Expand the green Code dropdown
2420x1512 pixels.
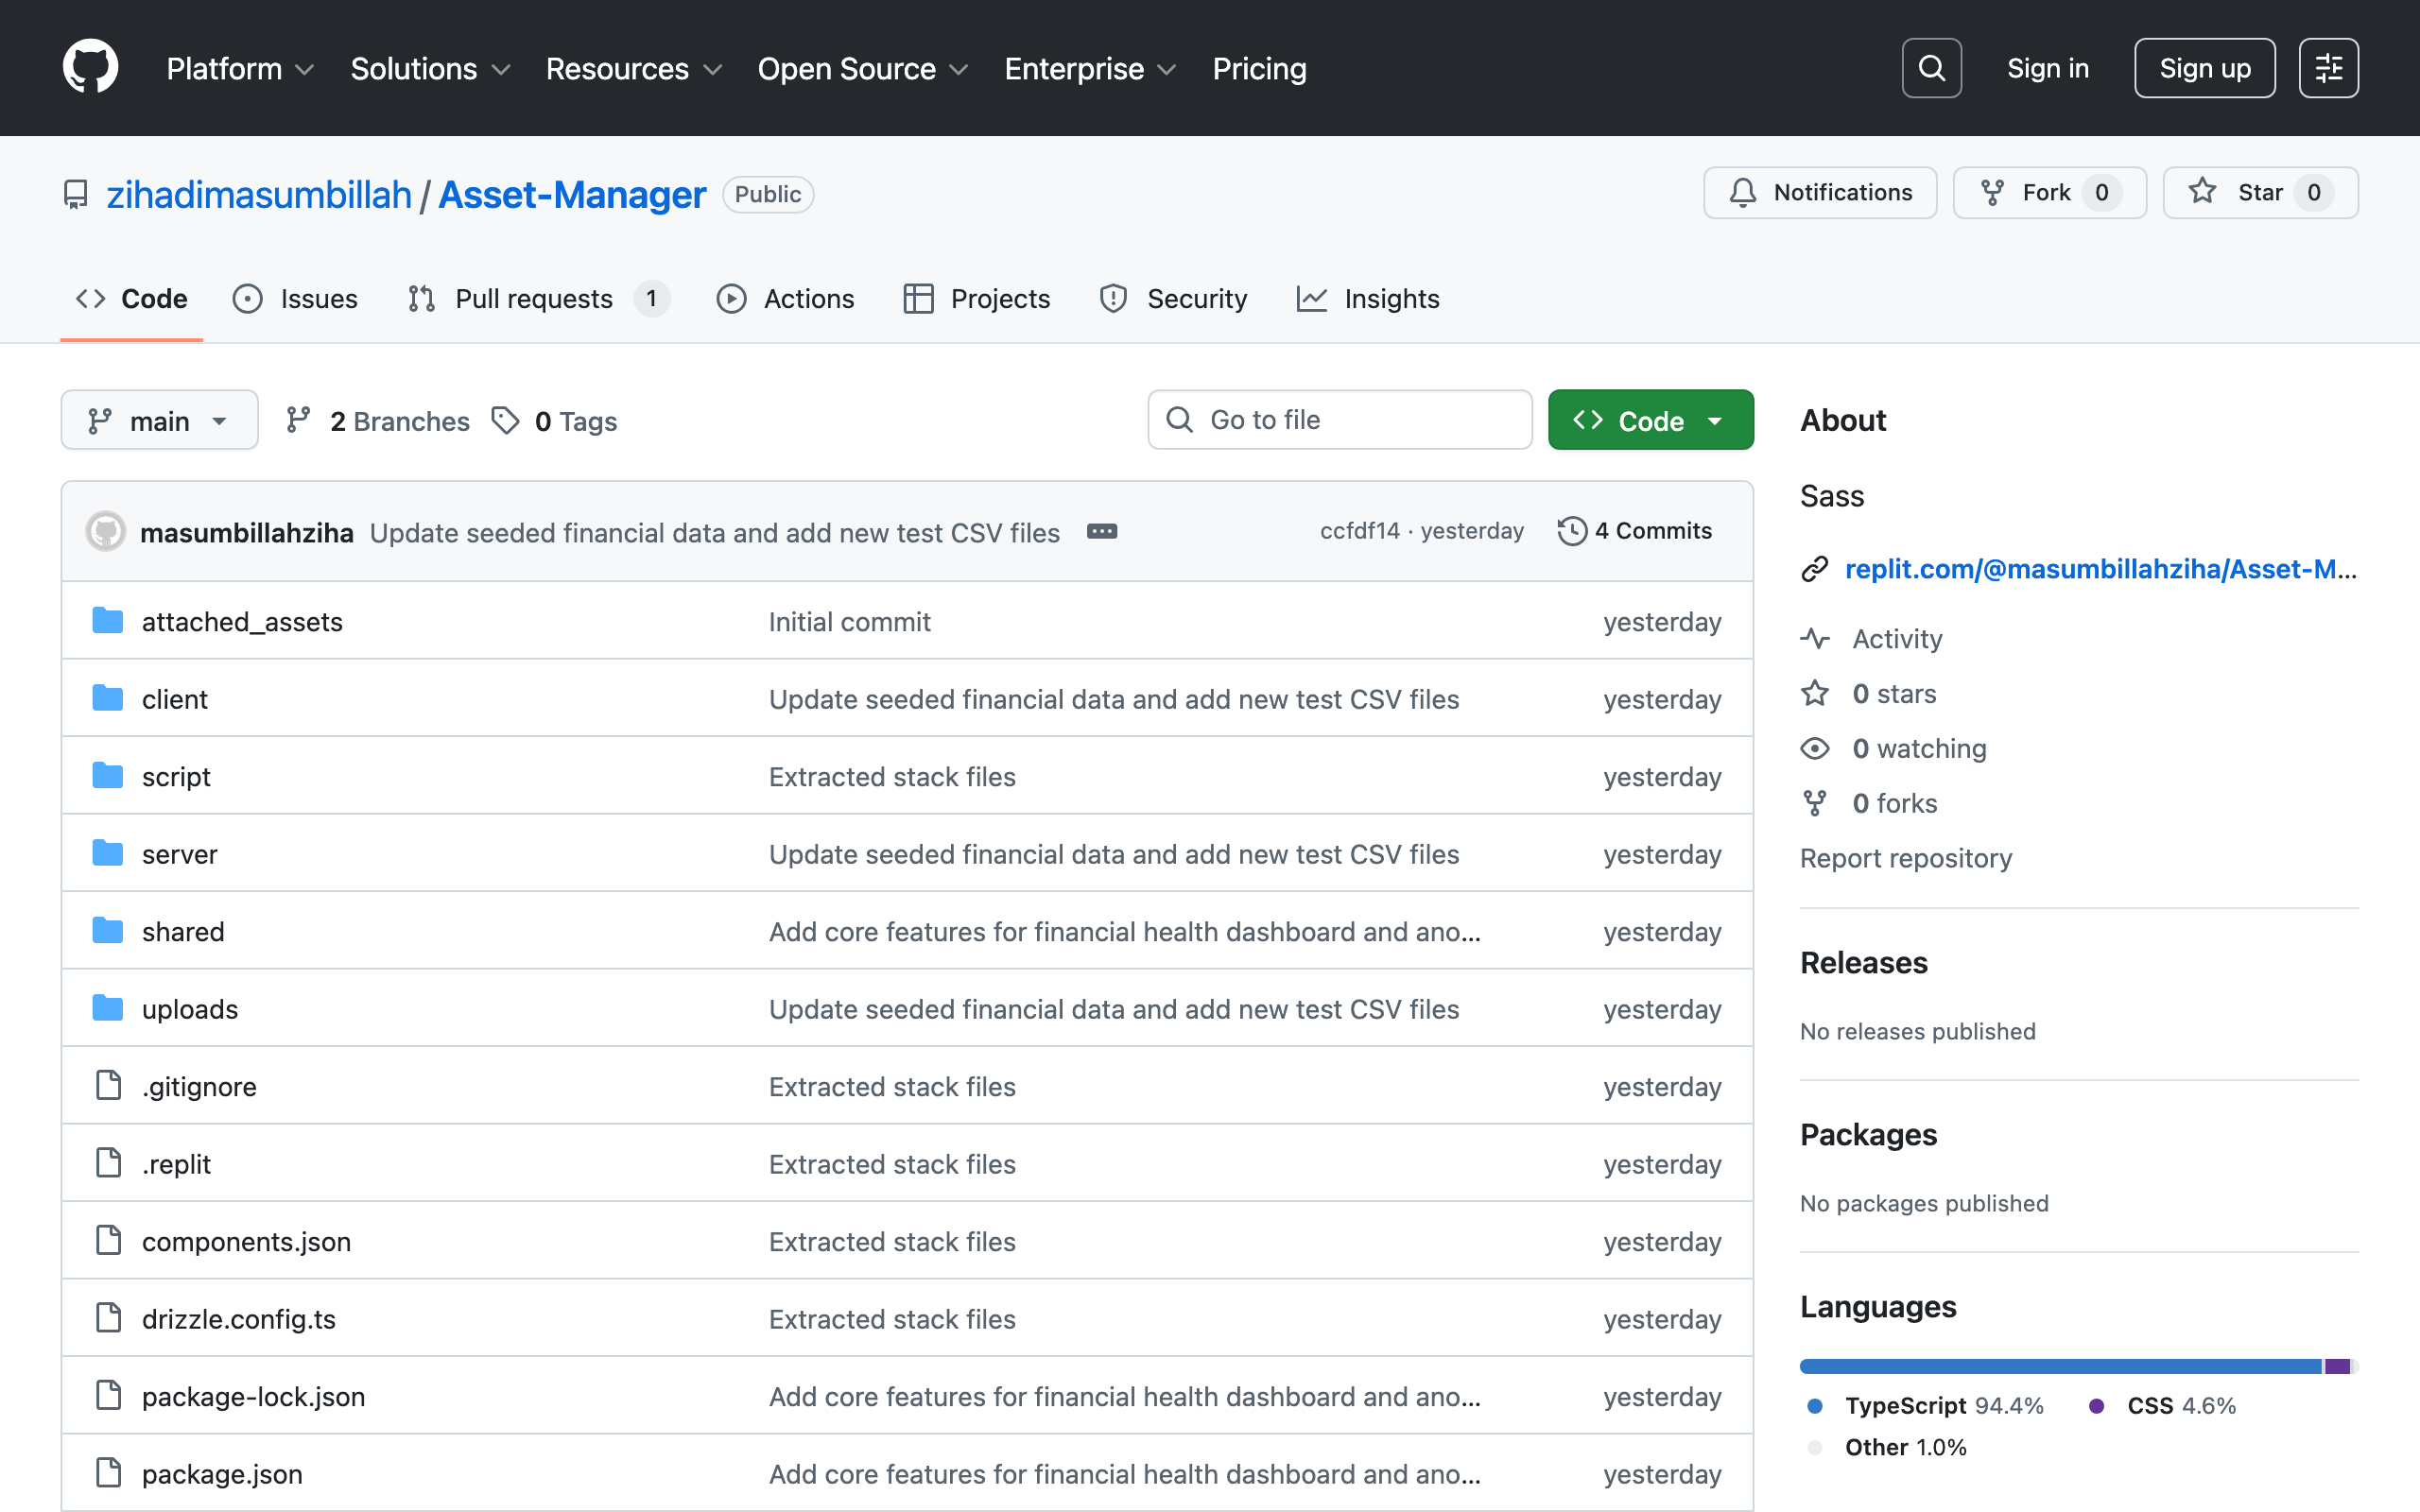coord(1650,421)
